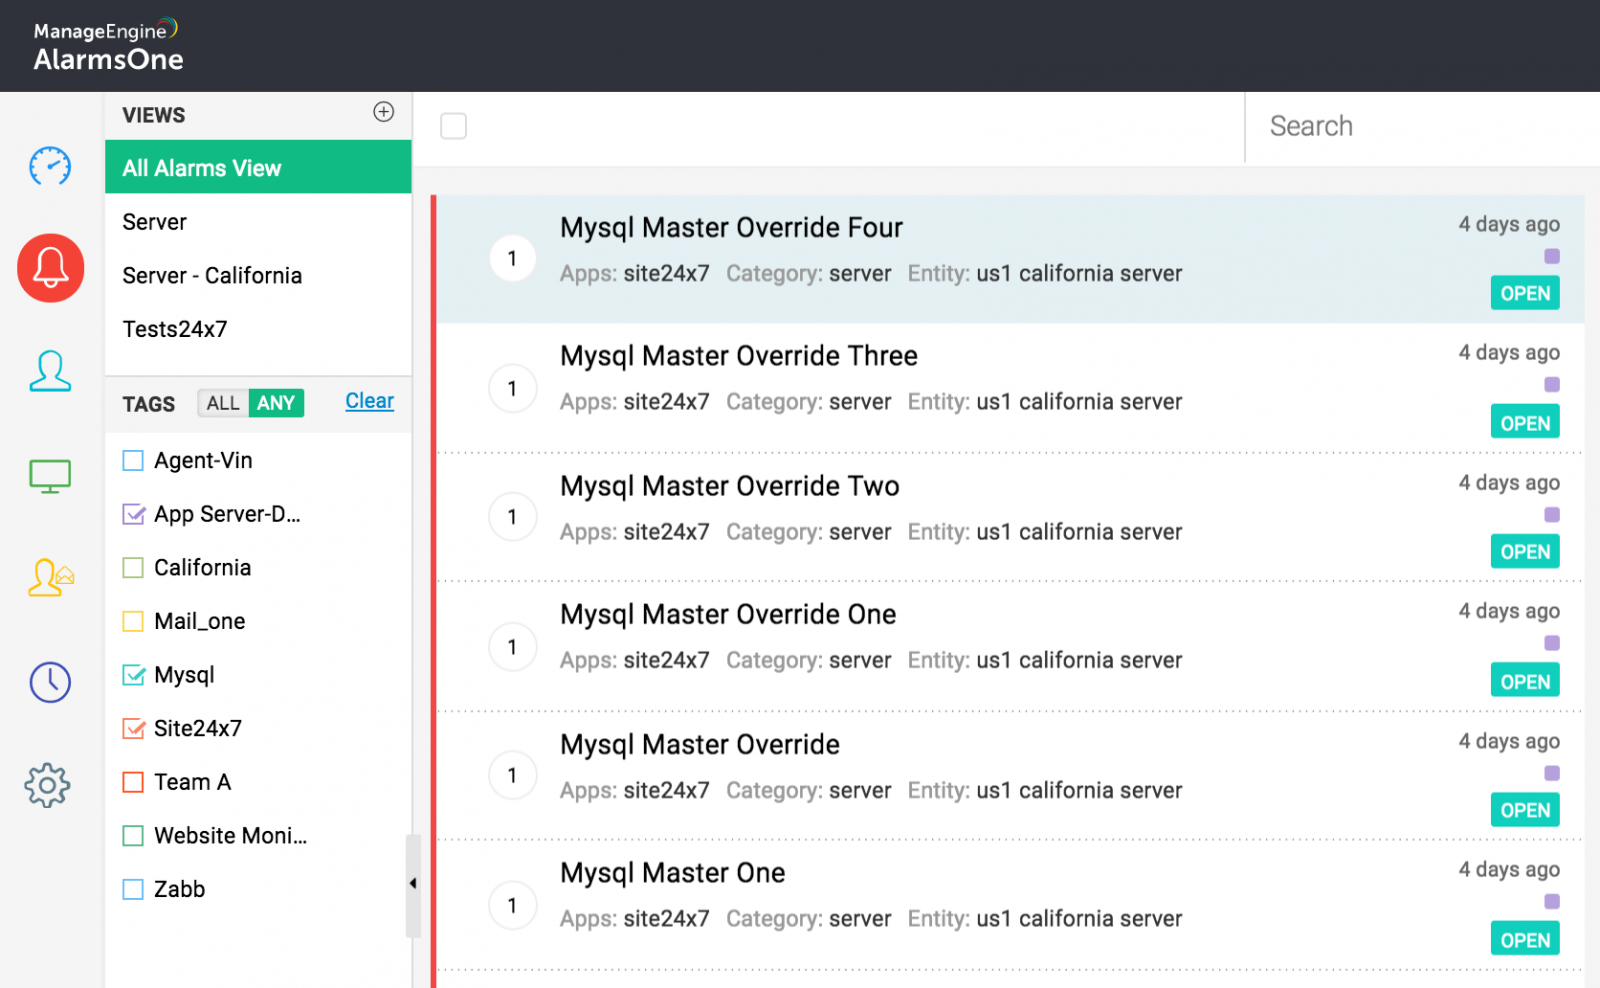Screen dimensions: 1600x988
Task: Click count badge of Mysql Master Override Two
Action: (513, 517)
